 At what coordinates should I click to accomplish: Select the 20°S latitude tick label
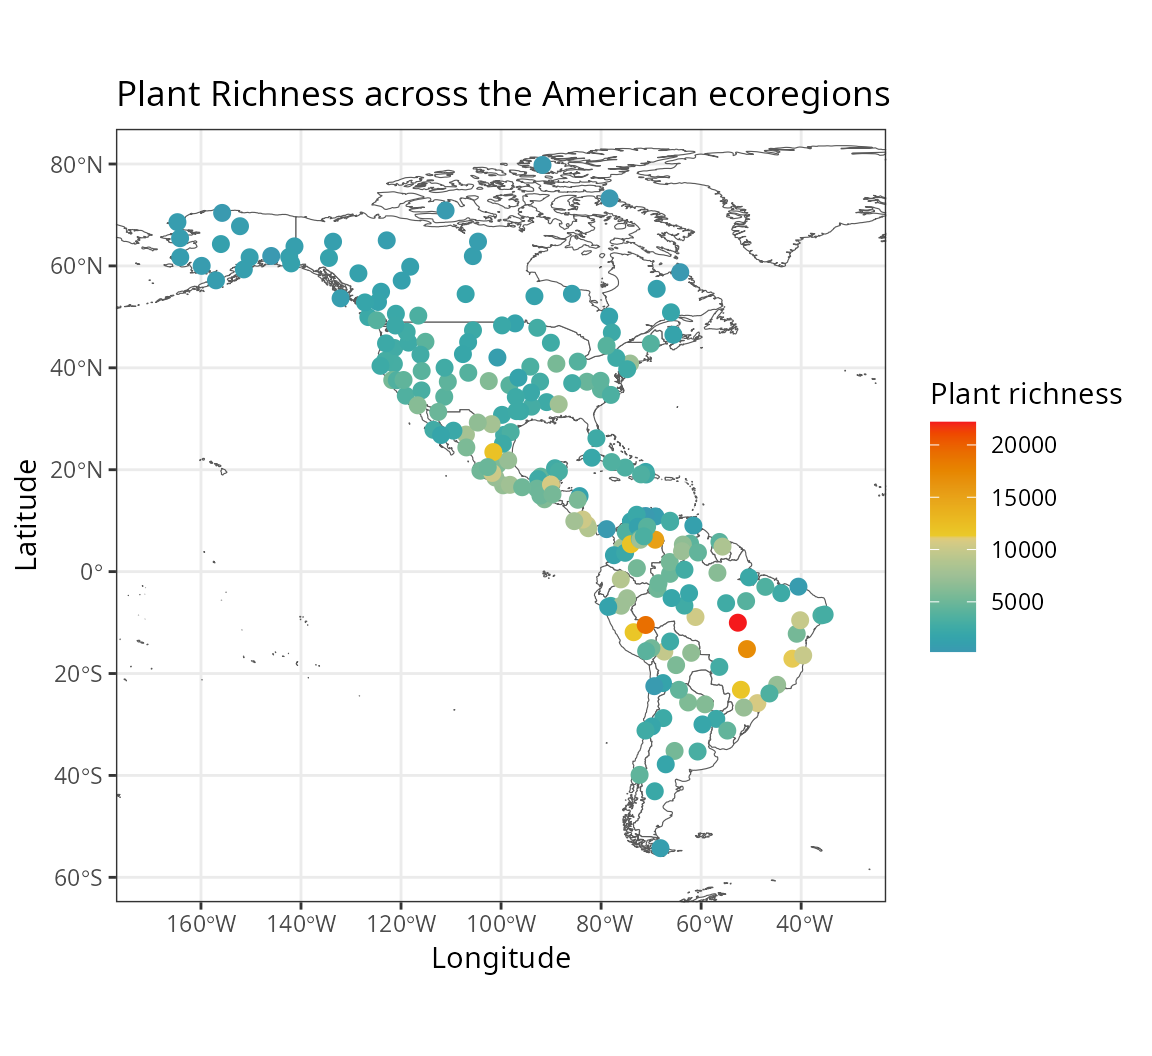(78, 674)
